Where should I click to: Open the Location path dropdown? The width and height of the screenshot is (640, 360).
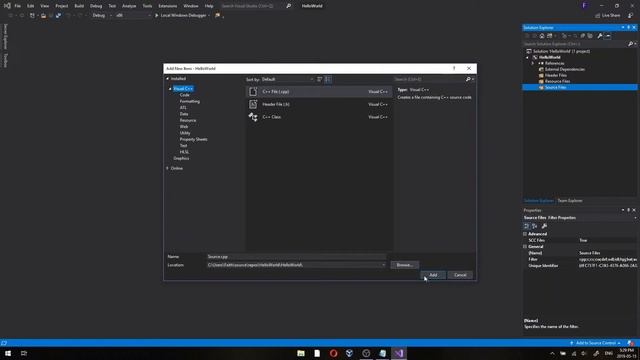pos(383,265)
